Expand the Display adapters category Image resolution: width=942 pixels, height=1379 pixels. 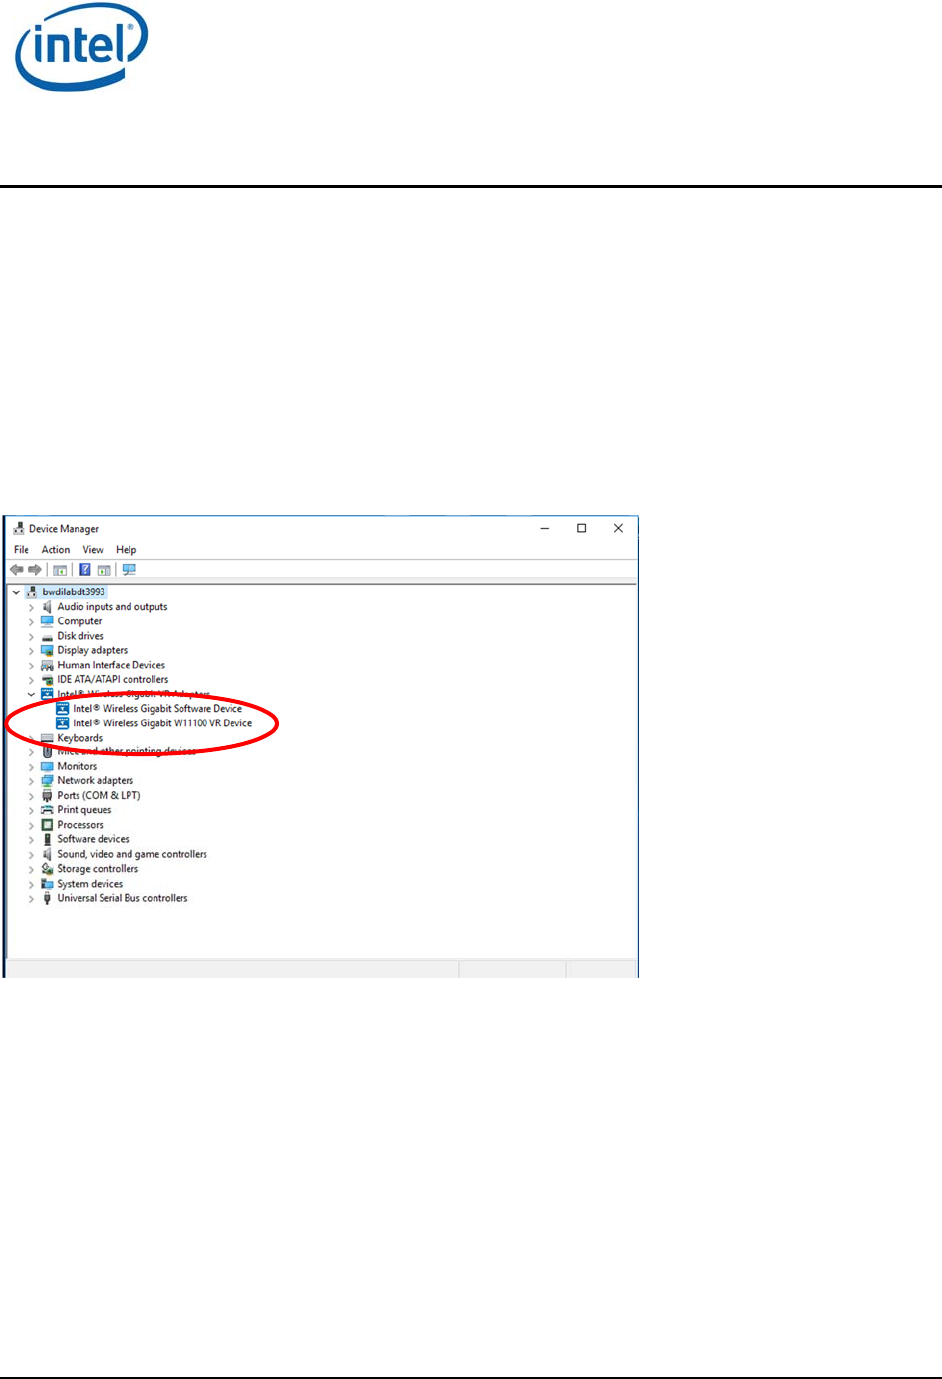click(31, 651)
